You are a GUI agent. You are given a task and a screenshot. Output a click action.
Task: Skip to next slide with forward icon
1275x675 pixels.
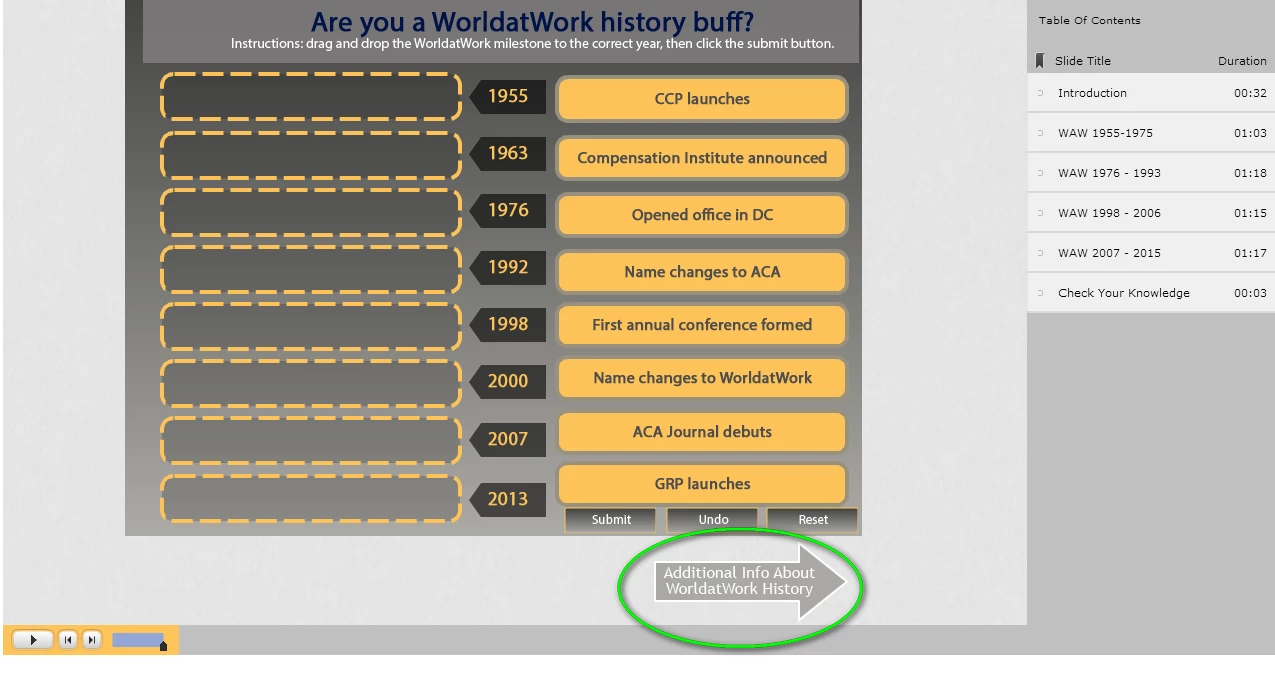point(91,639)
